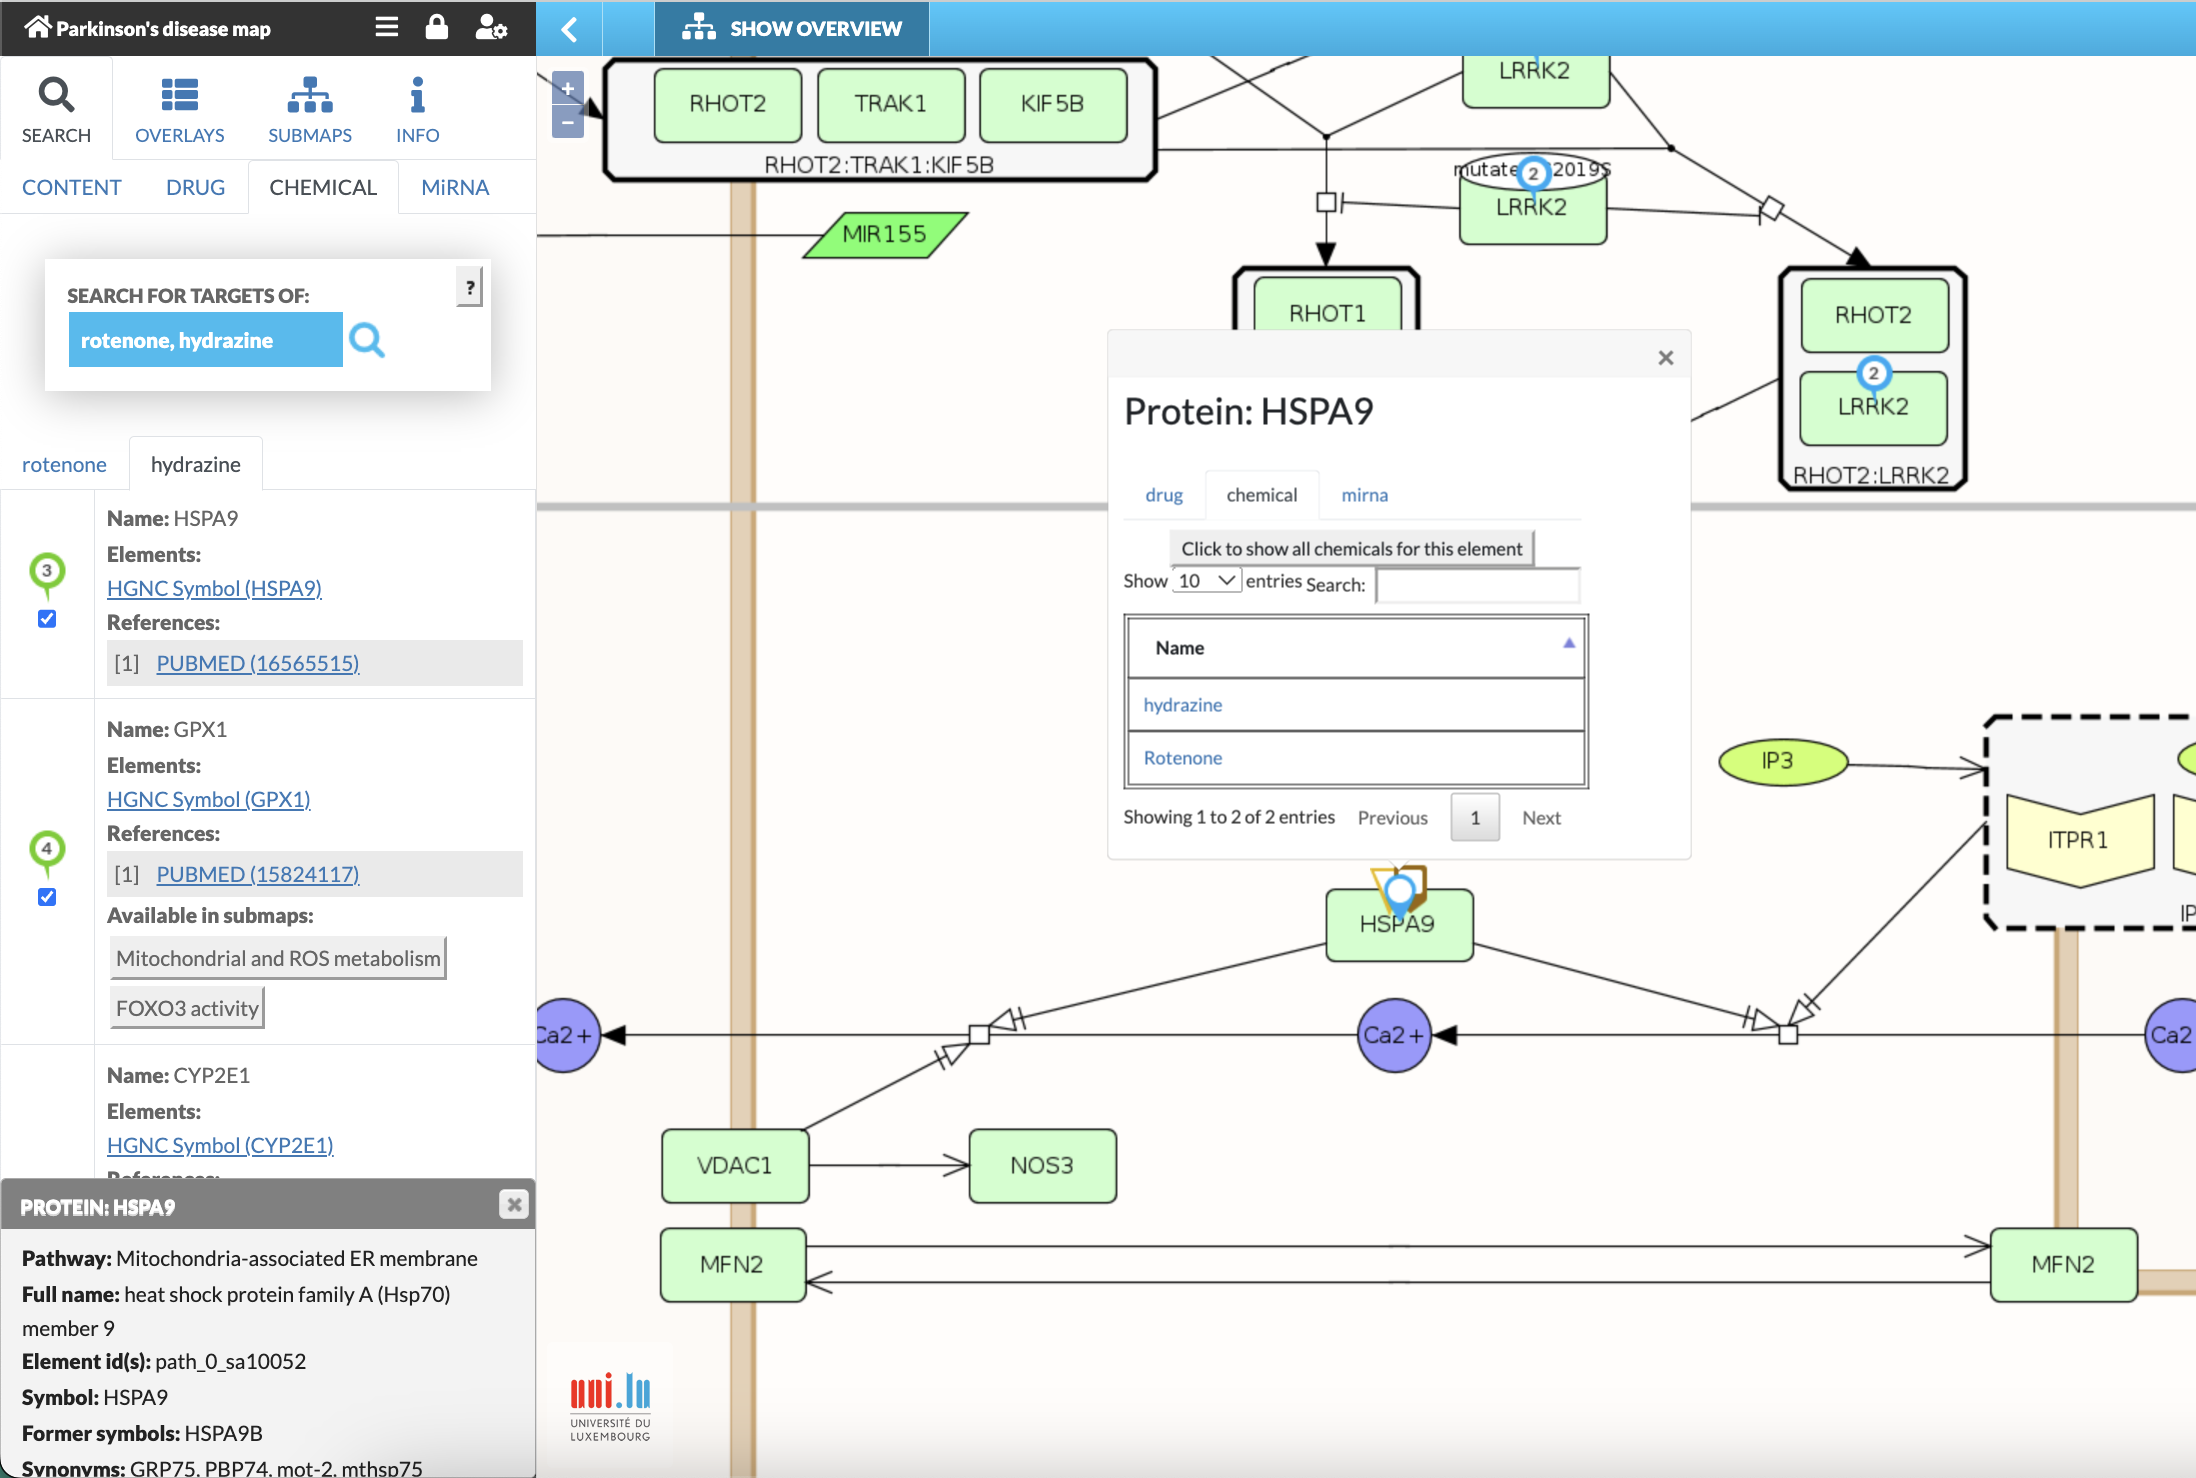Click the Next pagination button
2196x1478 pixels.
point(1541,818)
